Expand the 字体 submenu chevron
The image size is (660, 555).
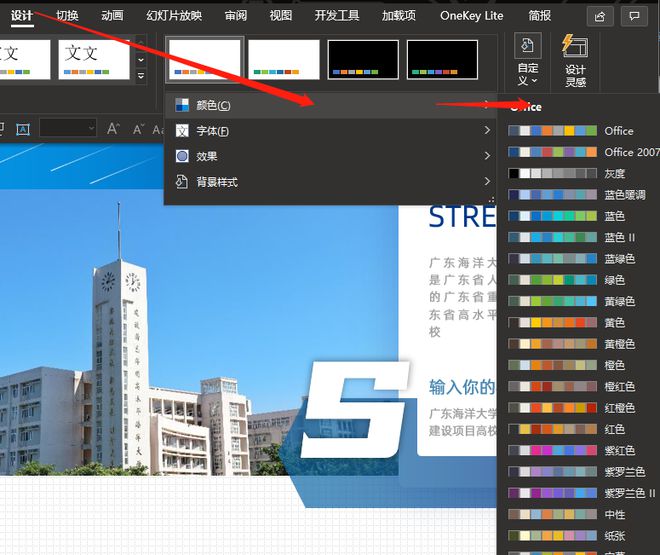click(x=487, y=130)
